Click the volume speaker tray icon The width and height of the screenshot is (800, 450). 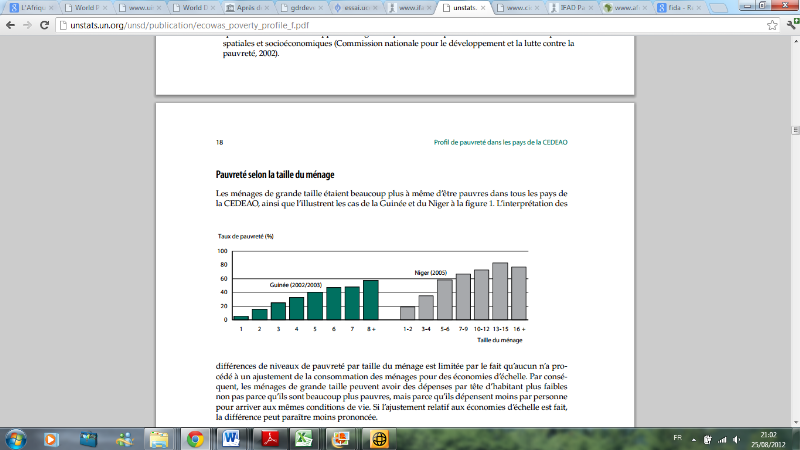coord(736,439)
